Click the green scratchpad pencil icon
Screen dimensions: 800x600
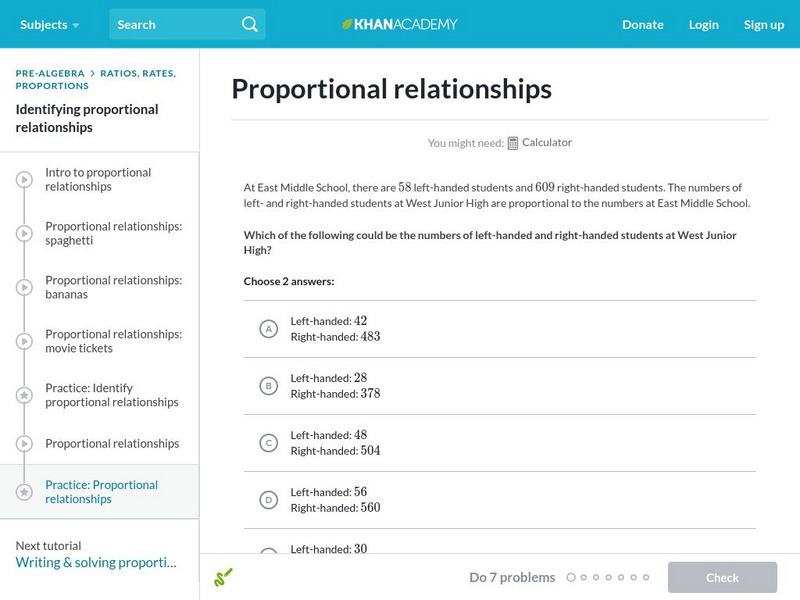tap(223, 577)
